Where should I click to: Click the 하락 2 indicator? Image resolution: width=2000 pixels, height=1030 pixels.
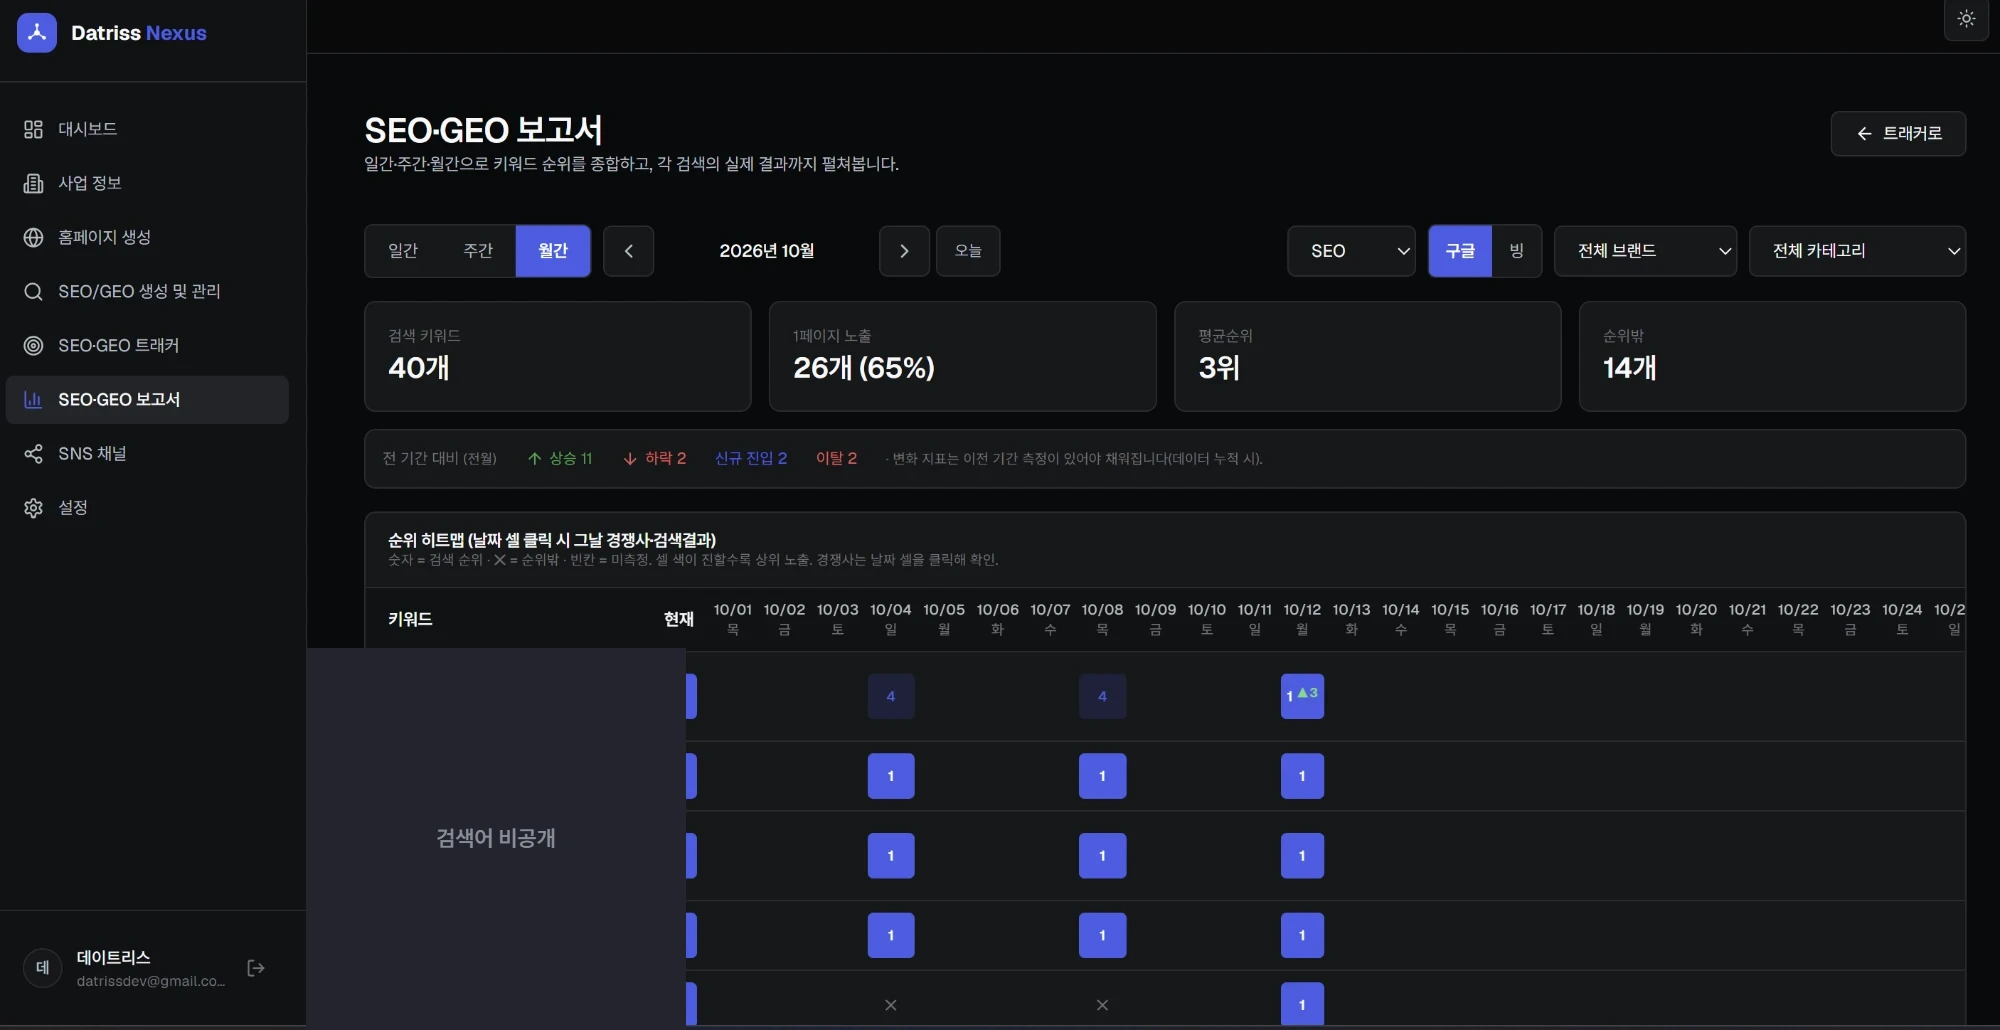pos(655,458)
